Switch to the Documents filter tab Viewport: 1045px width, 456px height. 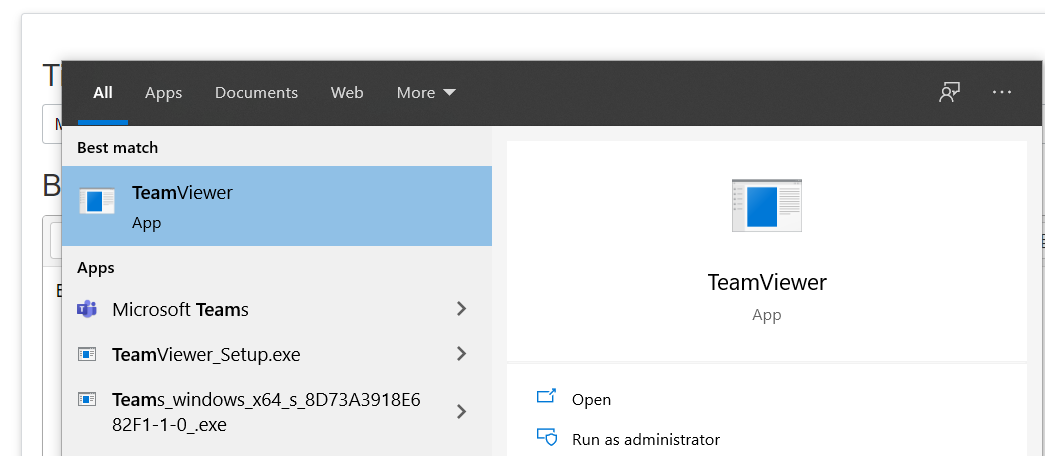tap(256, 92)
